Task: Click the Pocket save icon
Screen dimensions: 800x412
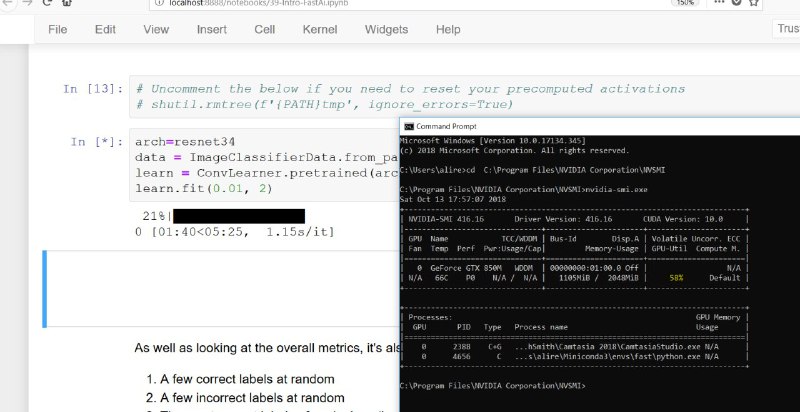Action: [736, 2]
